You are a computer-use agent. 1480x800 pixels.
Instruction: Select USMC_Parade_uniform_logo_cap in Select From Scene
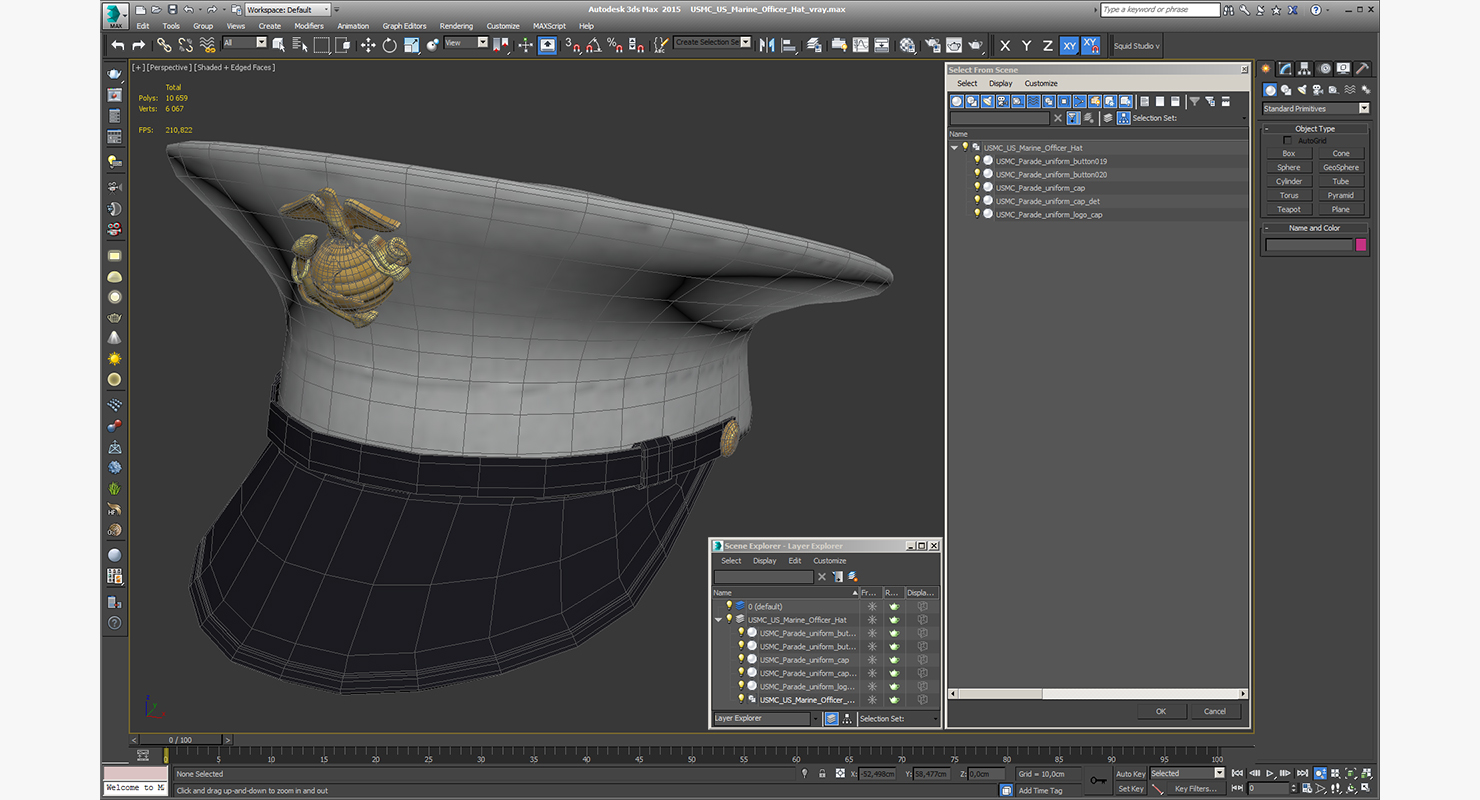[x=1048, y=214]
